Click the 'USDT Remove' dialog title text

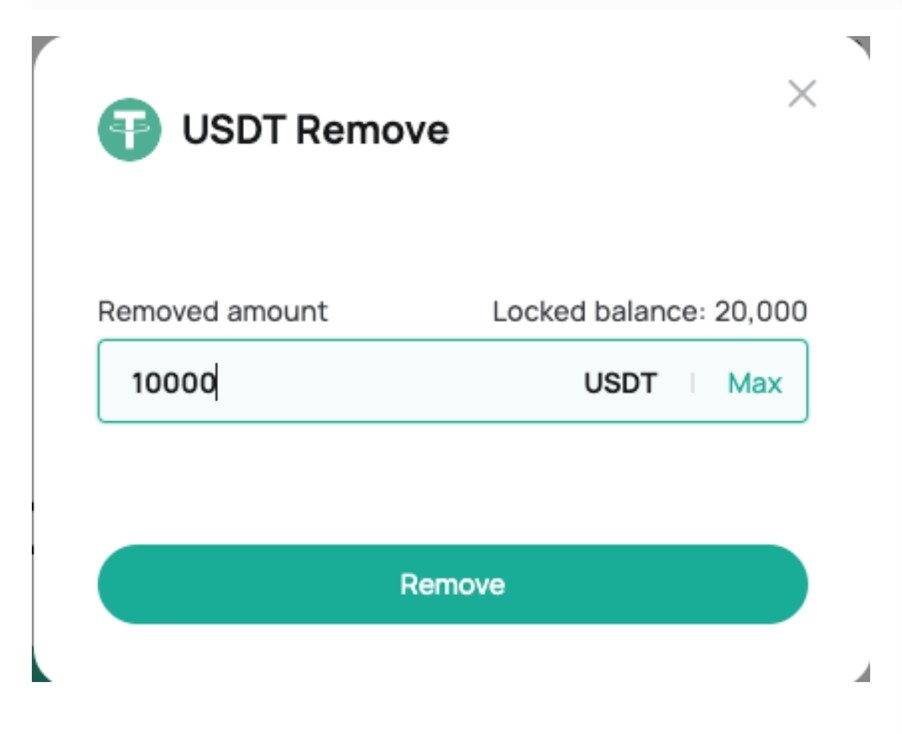pyautogui.click(x=315, y=129)
